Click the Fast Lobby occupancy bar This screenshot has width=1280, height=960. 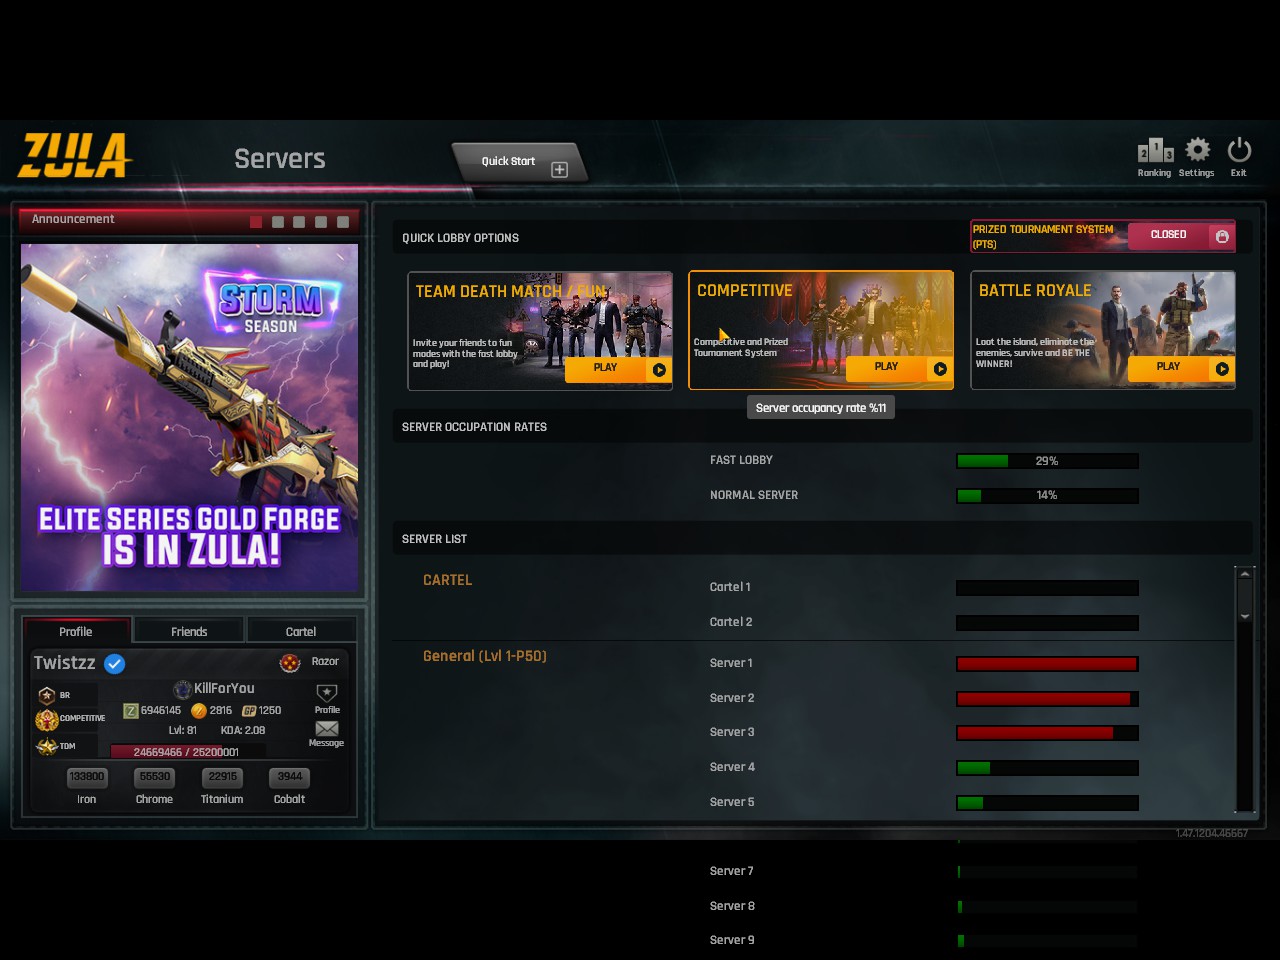(x=1047, y=461)
